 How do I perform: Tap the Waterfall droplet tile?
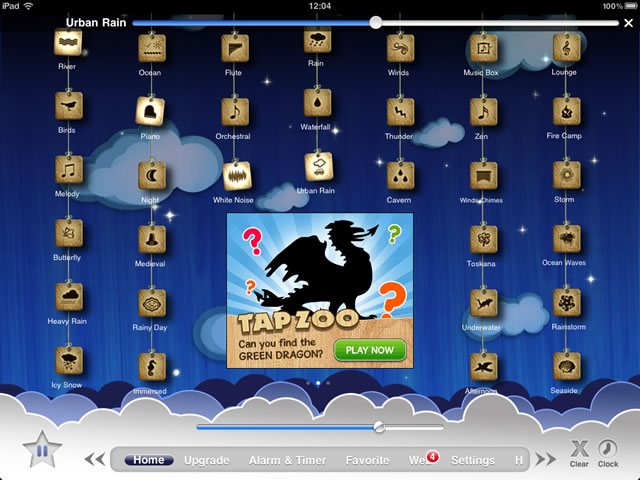point(317,103)
